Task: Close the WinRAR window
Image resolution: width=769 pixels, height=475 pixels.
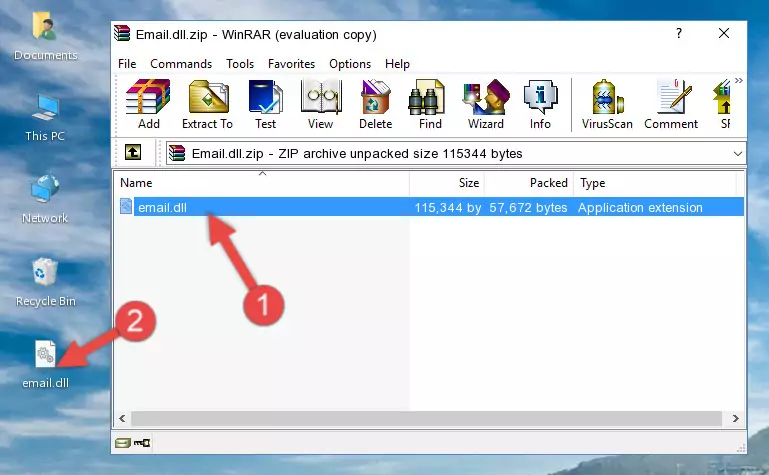Action: click(724, 33)
